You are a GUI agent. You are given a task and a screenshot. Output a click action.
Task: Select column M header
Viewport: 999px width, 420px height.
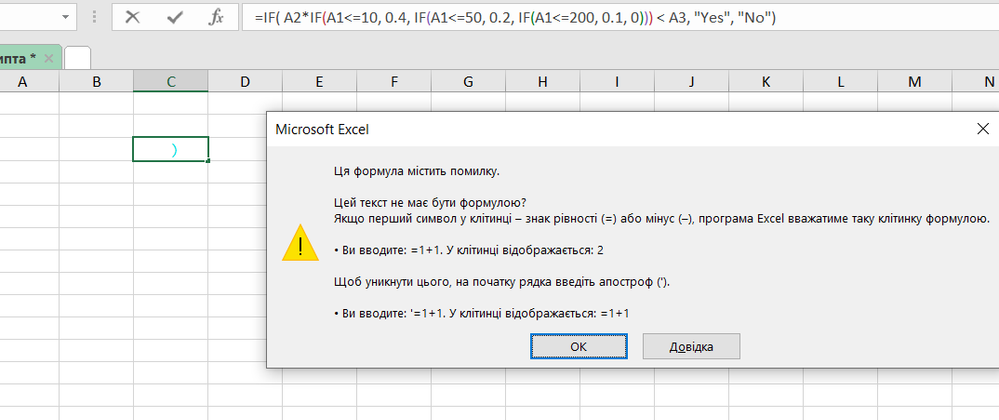tap(915, 82)
